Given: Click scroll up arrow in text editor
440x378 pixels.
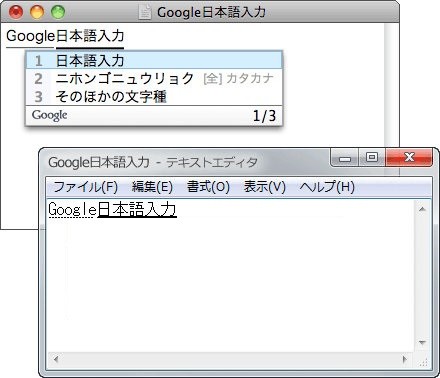Looking at the screenshot, I should (x=422, y=209).
